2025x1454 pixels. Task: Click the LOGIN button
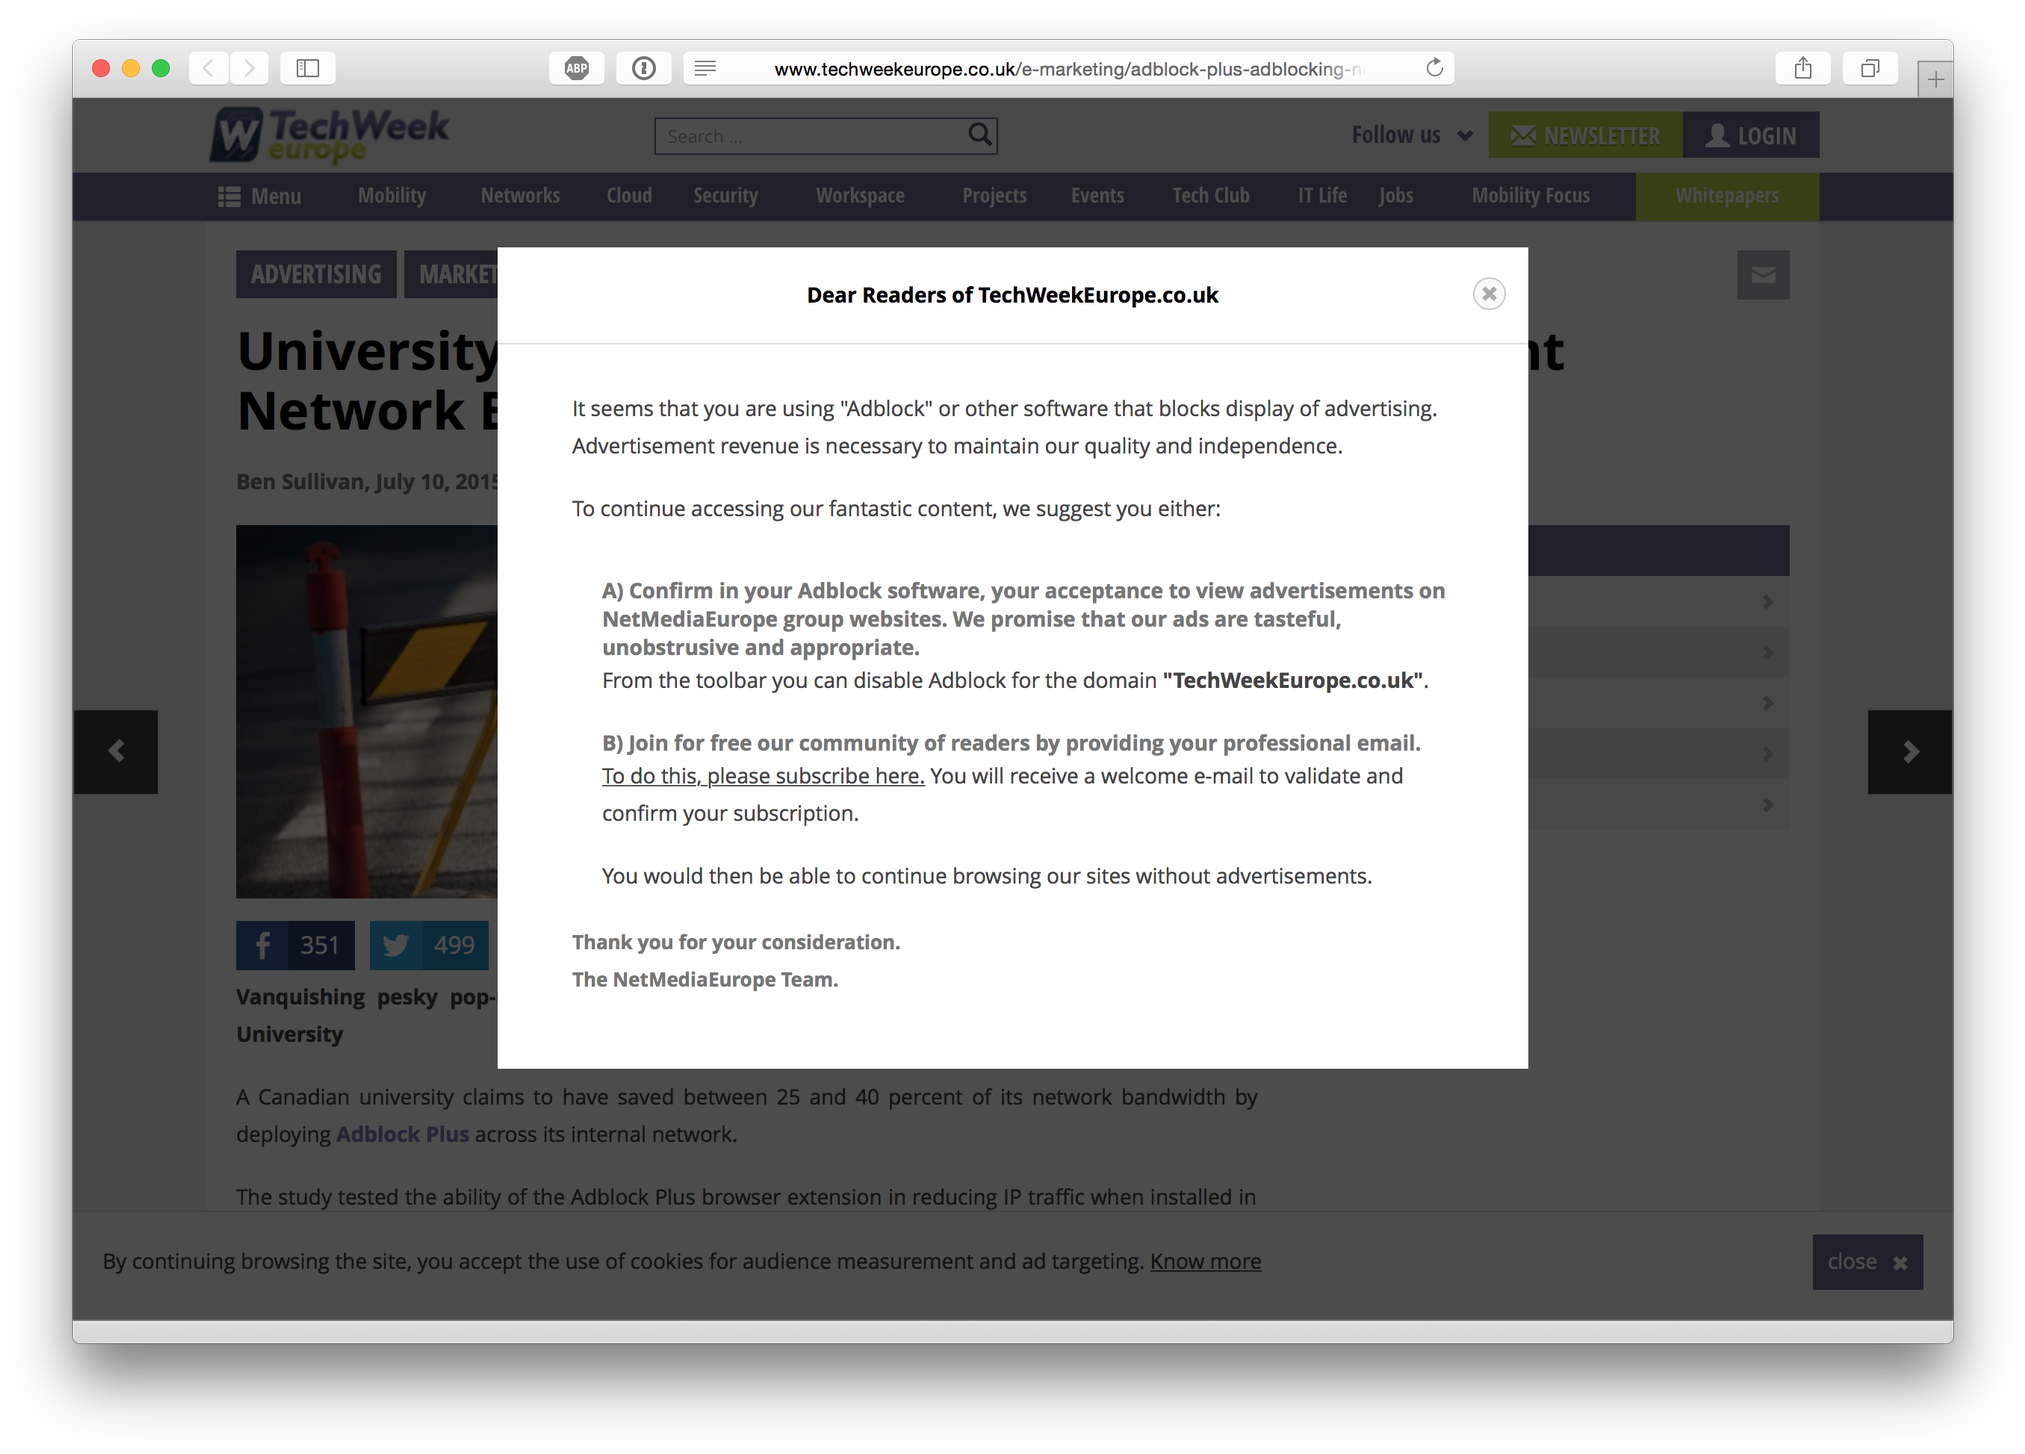[1750, 135]
